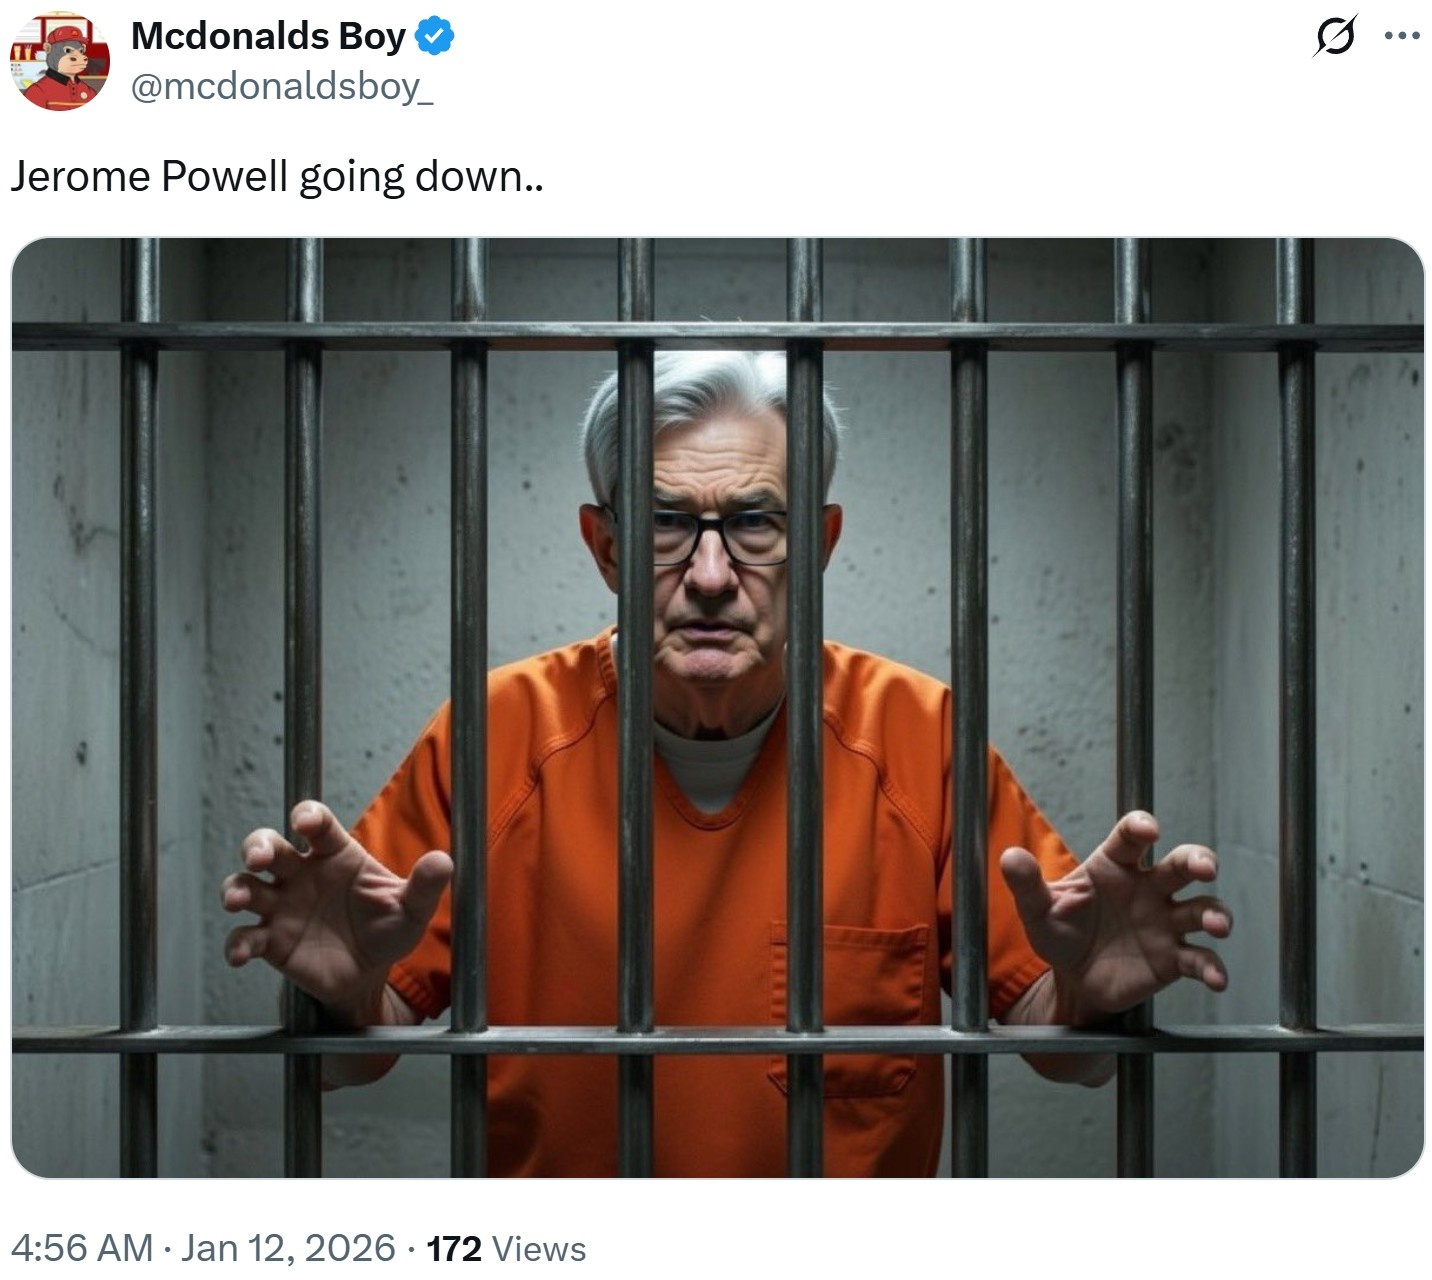This screenshot has height=1280, width=1432.
Task: Click the Mcdonalds Boy display name
Action: pyautogui.click(x=268, y=36)
